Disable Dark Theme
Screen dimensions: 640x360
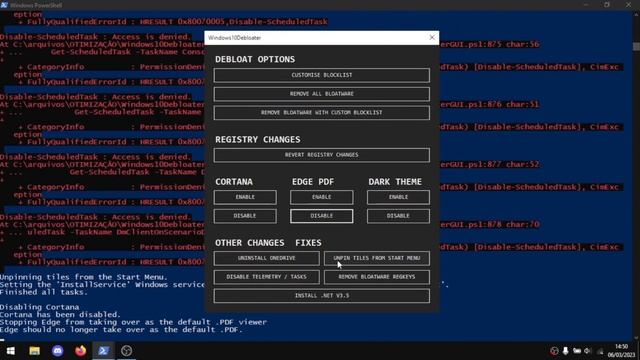coord(398,216)
